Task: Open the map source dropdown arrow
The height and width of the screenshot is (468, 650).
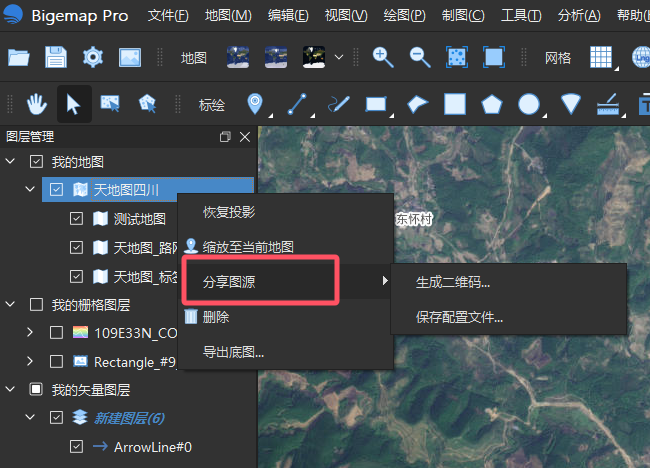Action: 339,57
